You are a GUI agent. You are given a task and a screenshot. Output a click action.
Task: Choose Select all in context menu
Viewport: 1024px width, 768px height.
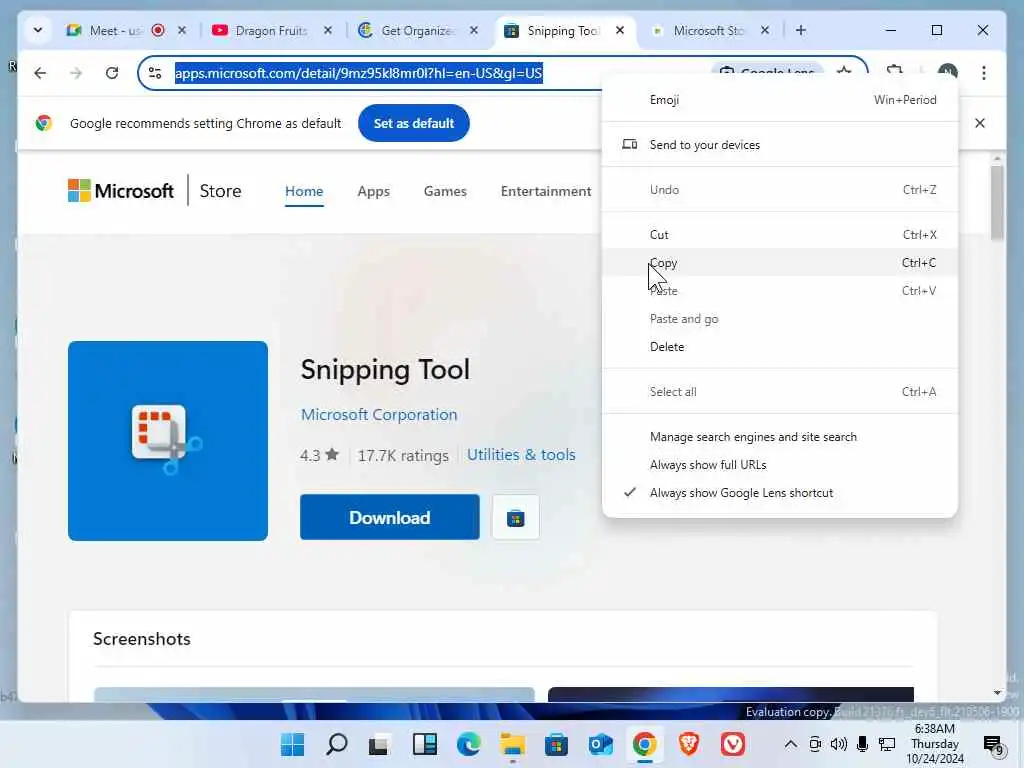click(780, 392)
